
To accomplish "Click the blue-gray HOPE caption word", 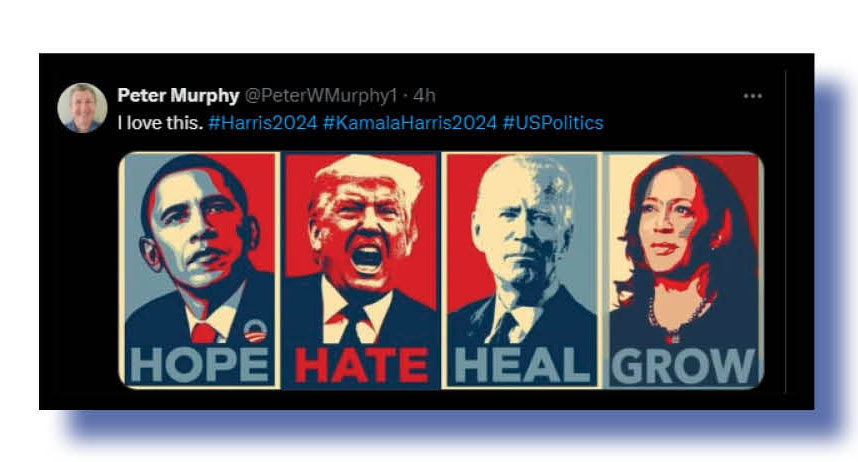I will tap(200, 366).
